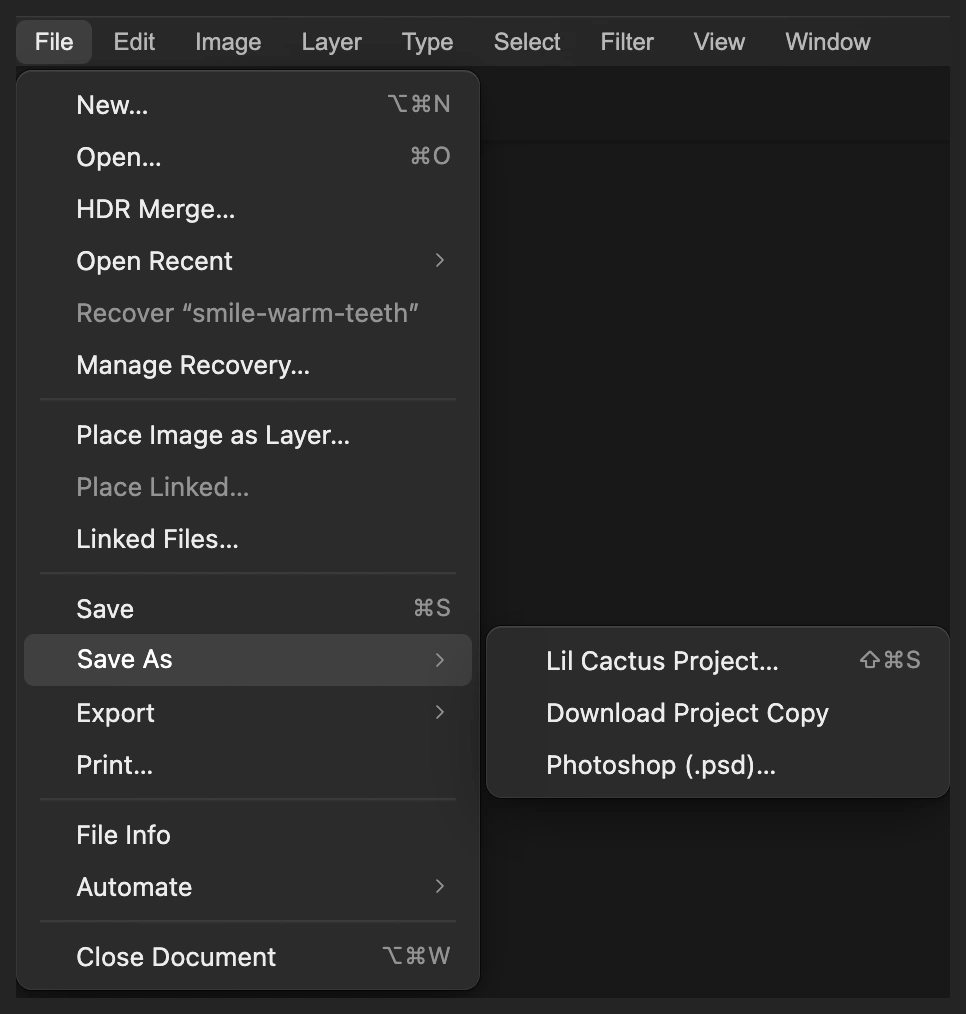Expand the Export submenu chevron
The width and height of the screenshot is (966, 1014).
pyautogui.click(x=440, y=712)
